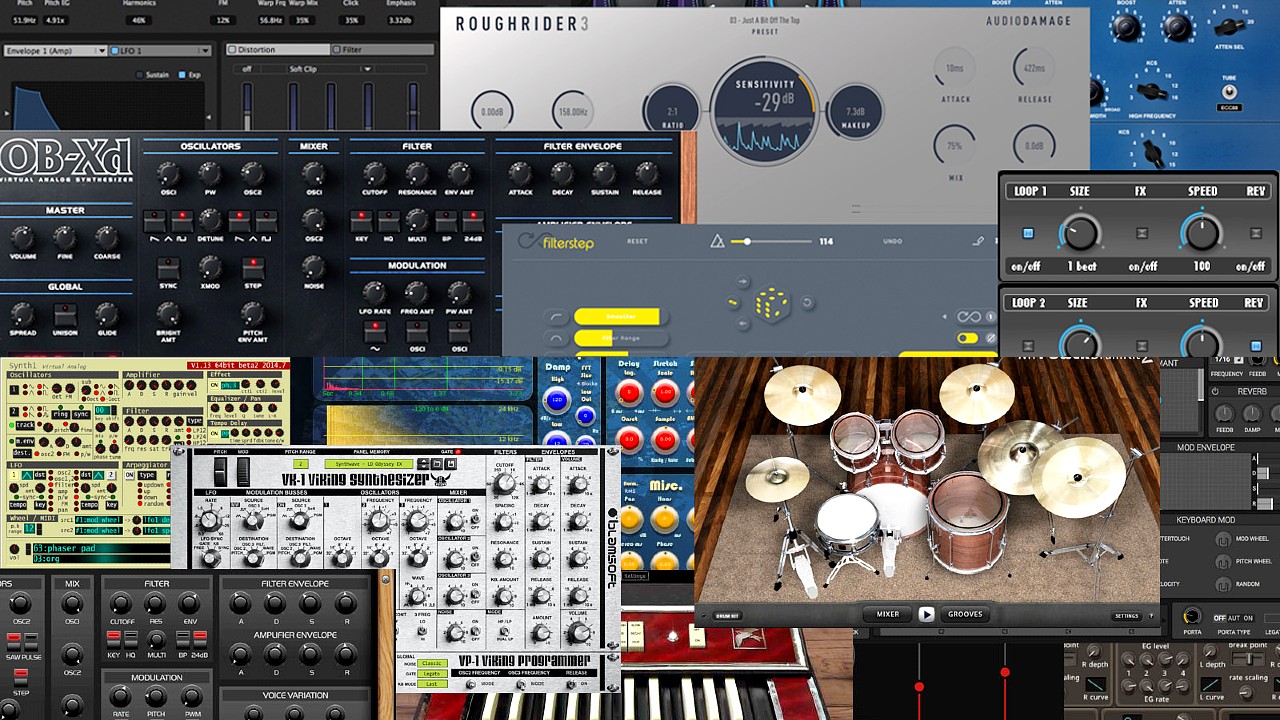Click the help question mark in drum plugin
1280x720 pixels.
pos(1151,616)
